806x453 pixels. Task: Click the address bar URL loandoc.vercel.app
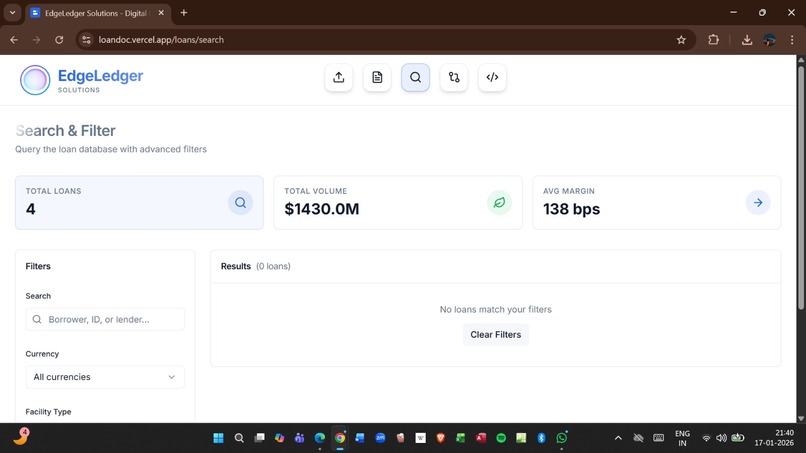coord(161,40)
